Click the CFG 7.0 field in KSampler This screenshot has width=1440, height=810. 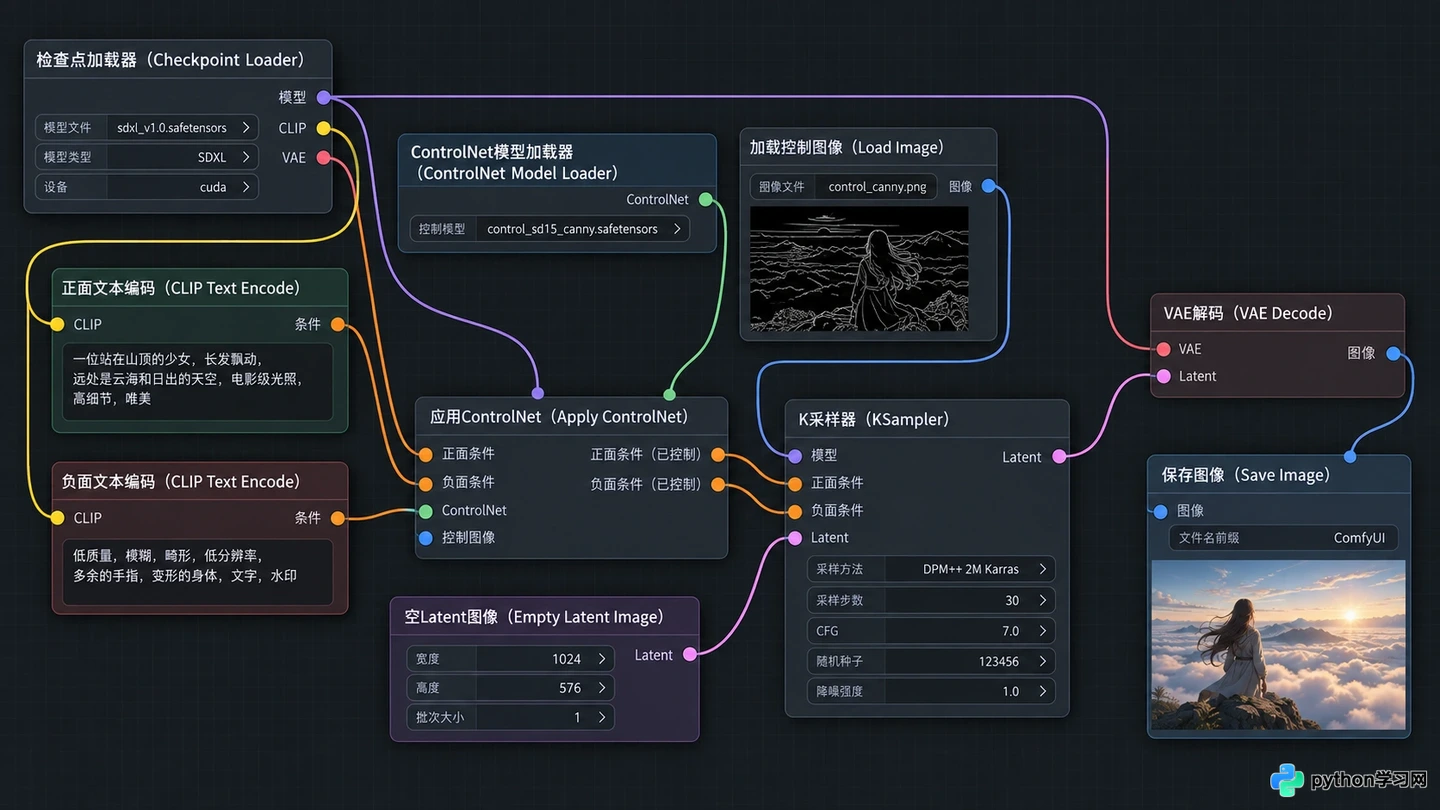point(930,631)
